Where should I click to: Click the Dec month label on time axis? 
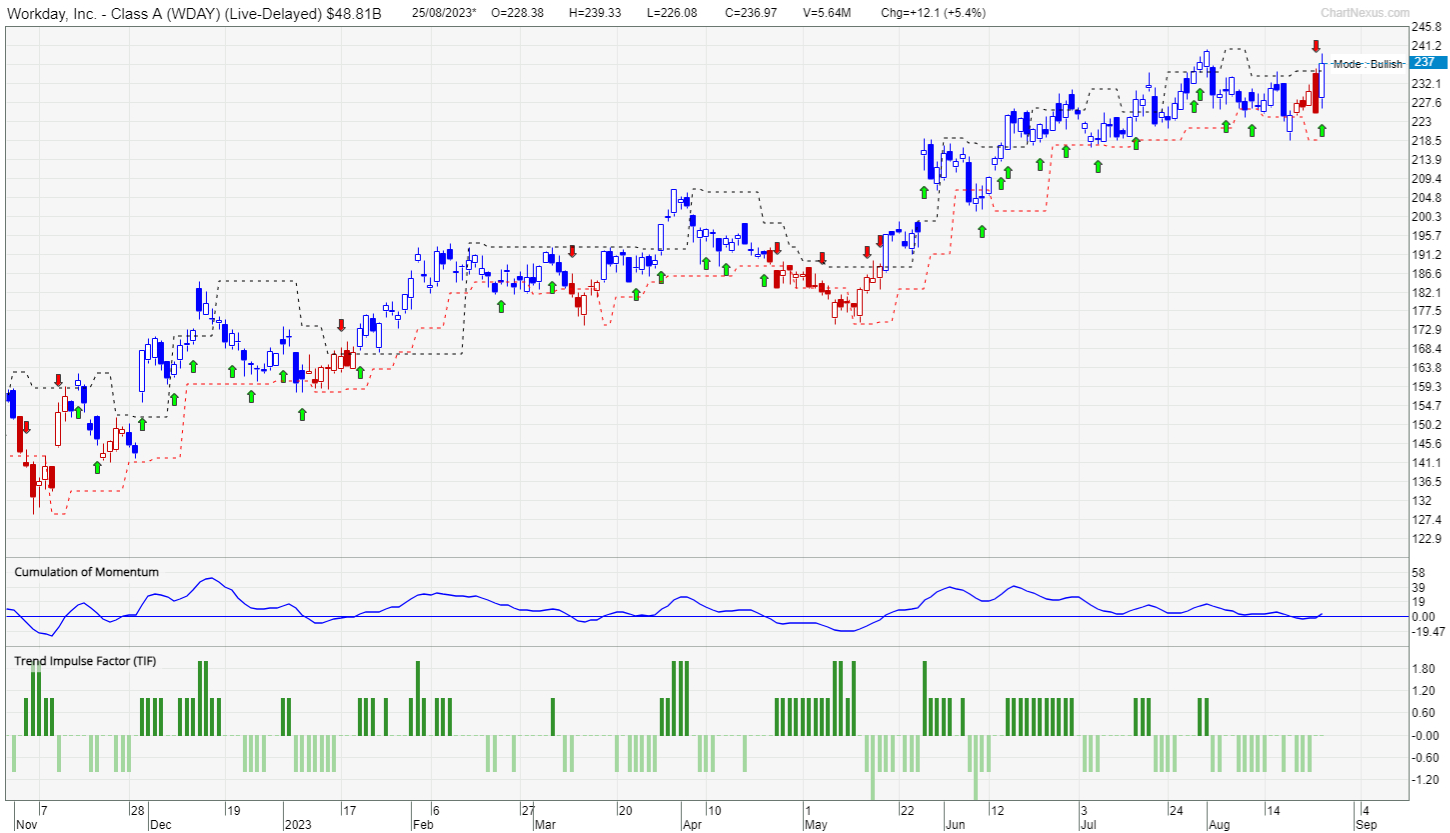point(159,825)
